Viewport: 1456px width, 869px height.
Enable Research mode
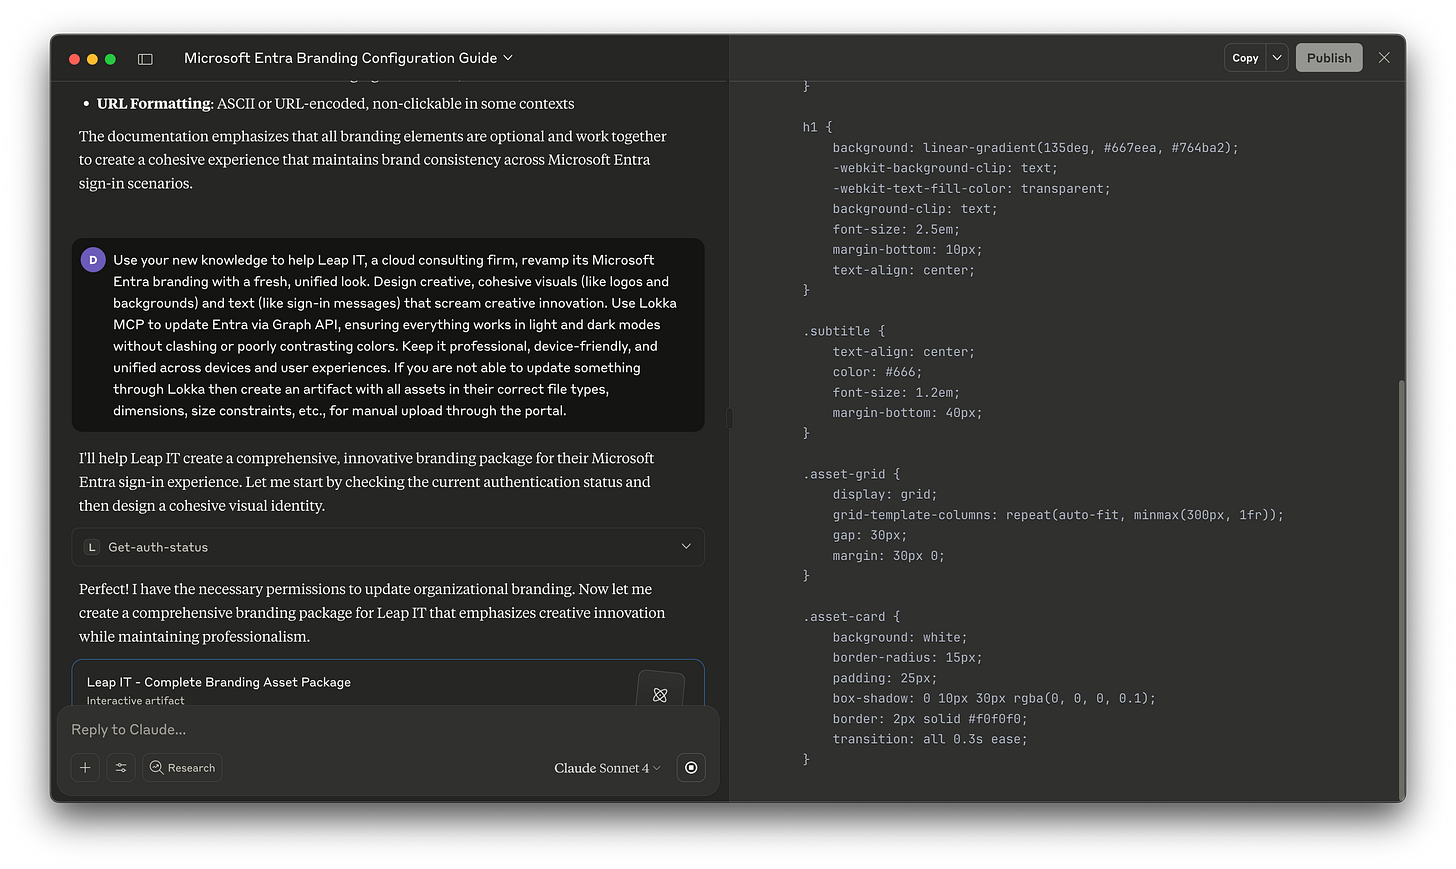click(x=182, y=768)
